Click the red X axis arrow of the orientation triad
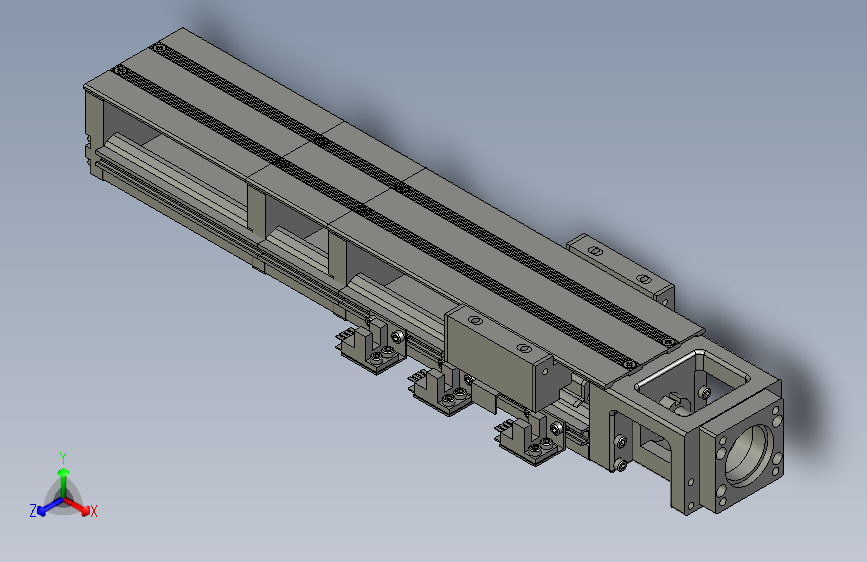This screenshot has height=562, width=867. click(x=78, y=505)
